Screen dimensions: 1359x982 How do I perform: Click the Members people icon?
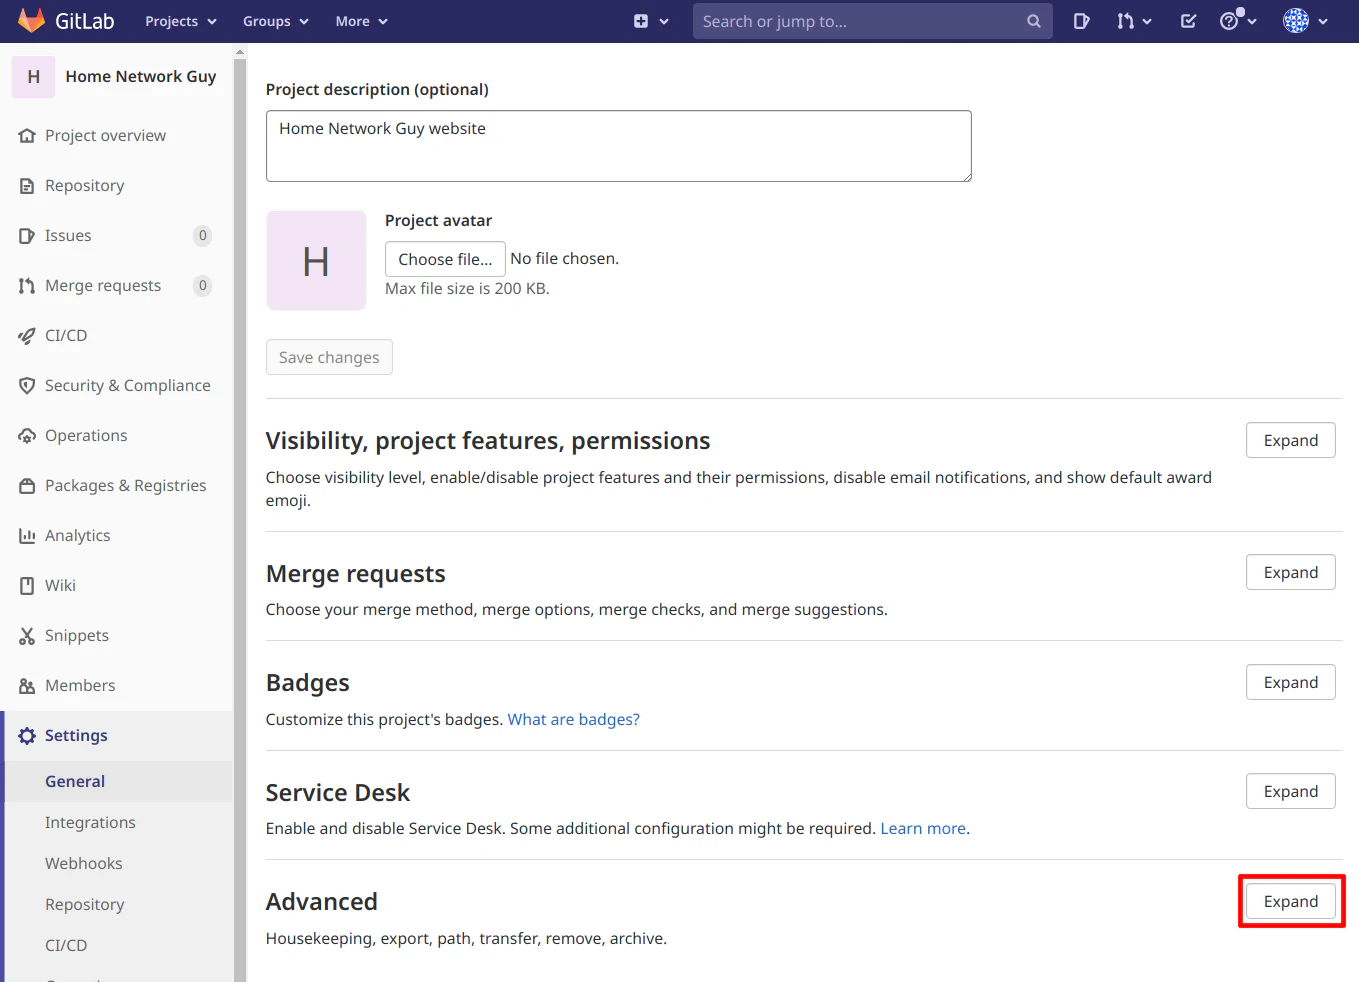pyautogui.click(x=27, y=686)
